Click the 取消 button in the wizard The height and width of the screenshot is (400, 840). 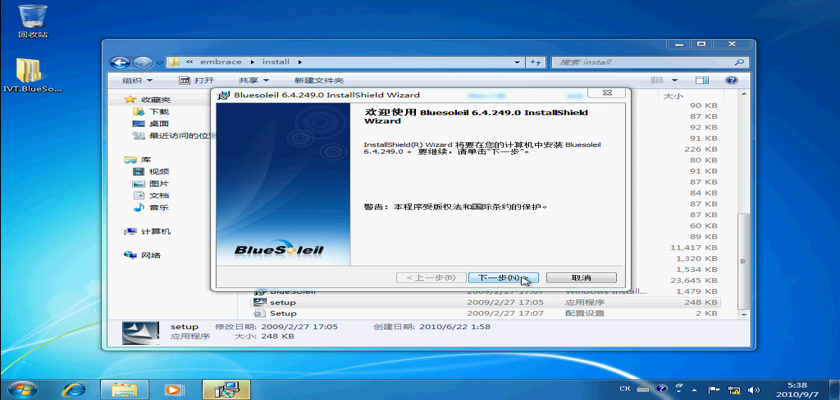tap(581, 277)
